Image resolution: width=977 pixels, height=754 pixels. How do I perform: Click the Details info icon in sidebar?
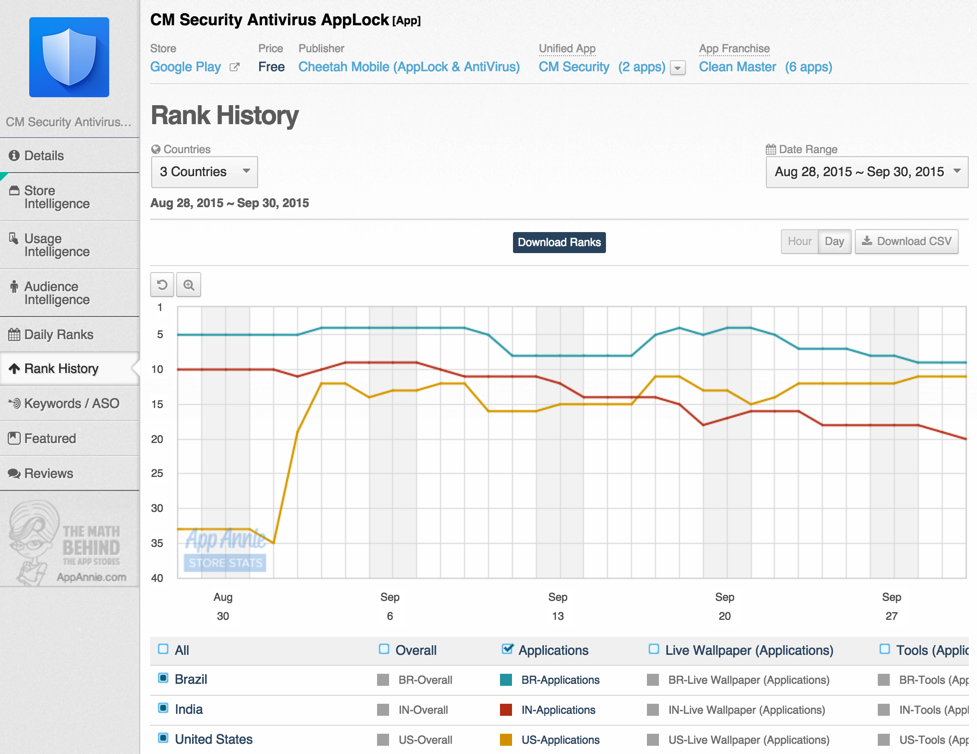coord(14,156)
